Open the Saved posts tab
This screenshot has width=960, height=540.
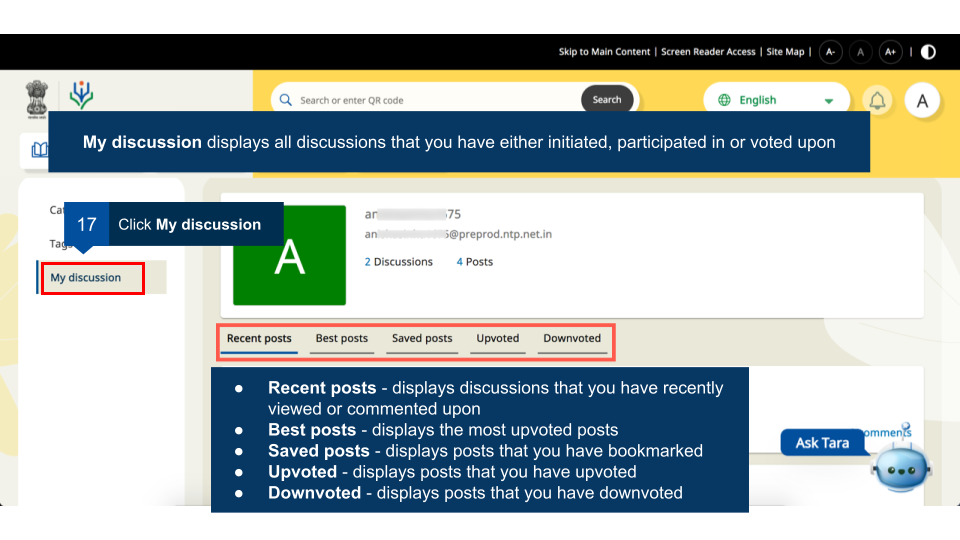pos(422,339)
